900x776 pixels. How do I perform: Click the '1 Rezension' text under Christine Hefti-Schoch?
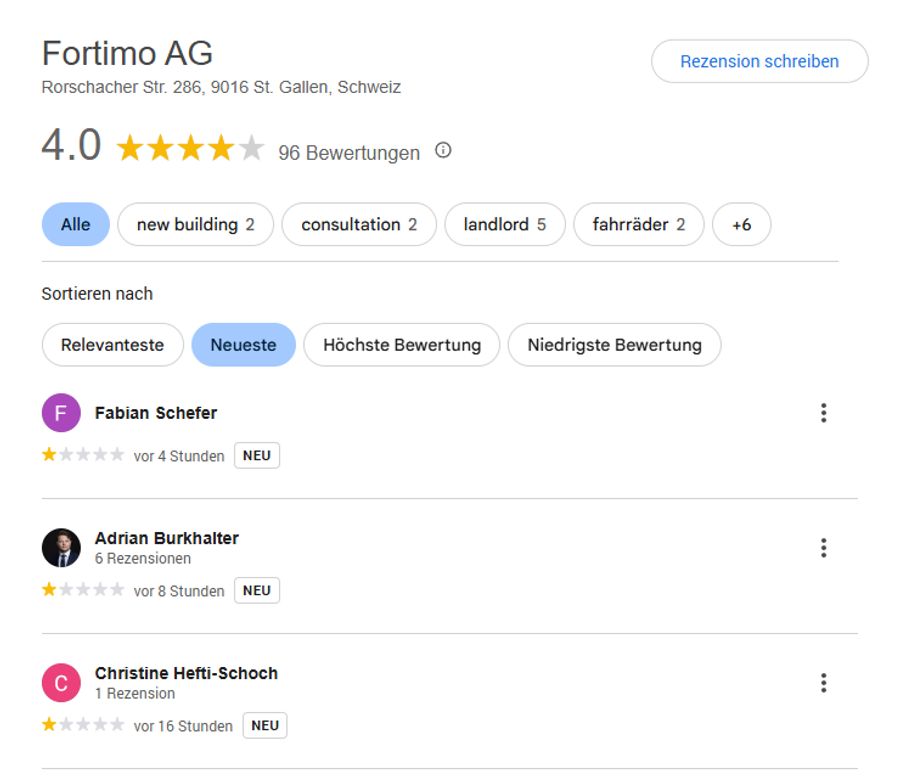point(135,693)
